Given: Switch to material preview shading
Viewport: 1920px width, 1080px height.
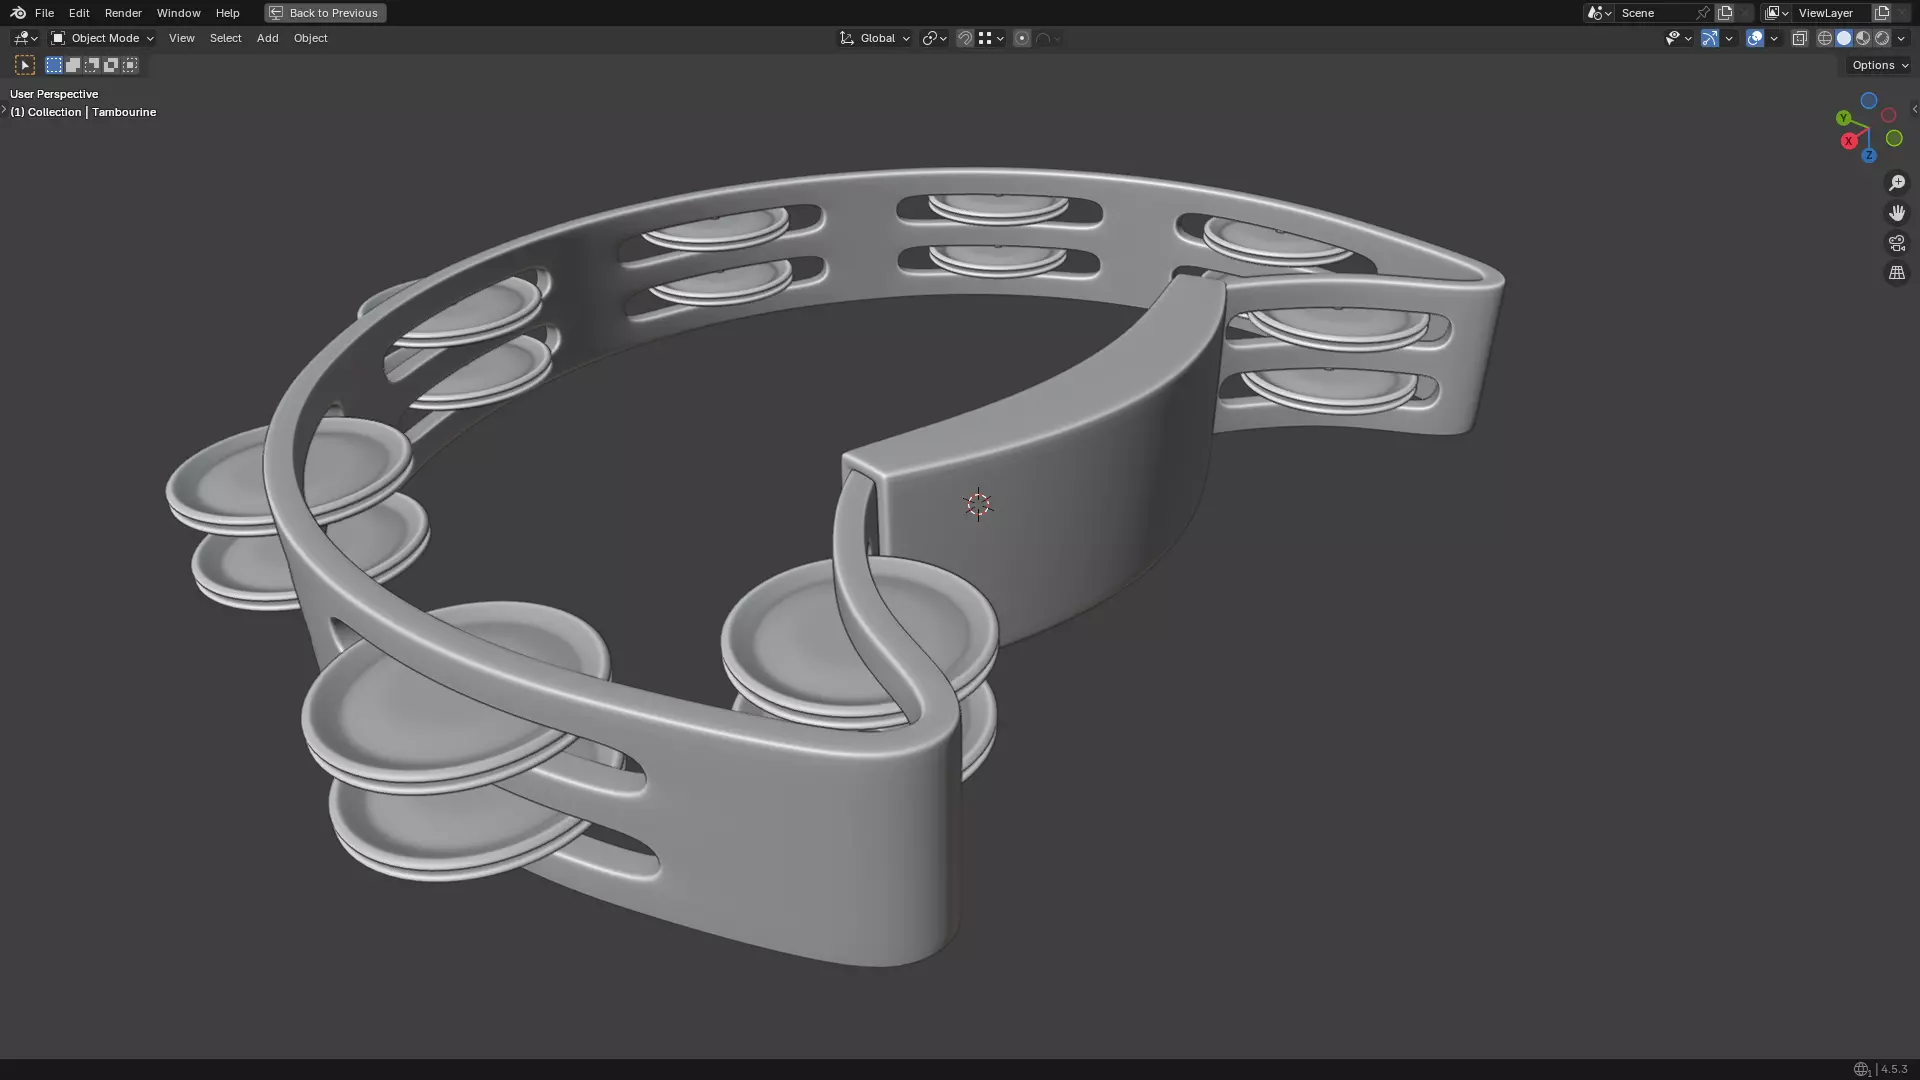Looking at the screenshot, I should 1863,38.
